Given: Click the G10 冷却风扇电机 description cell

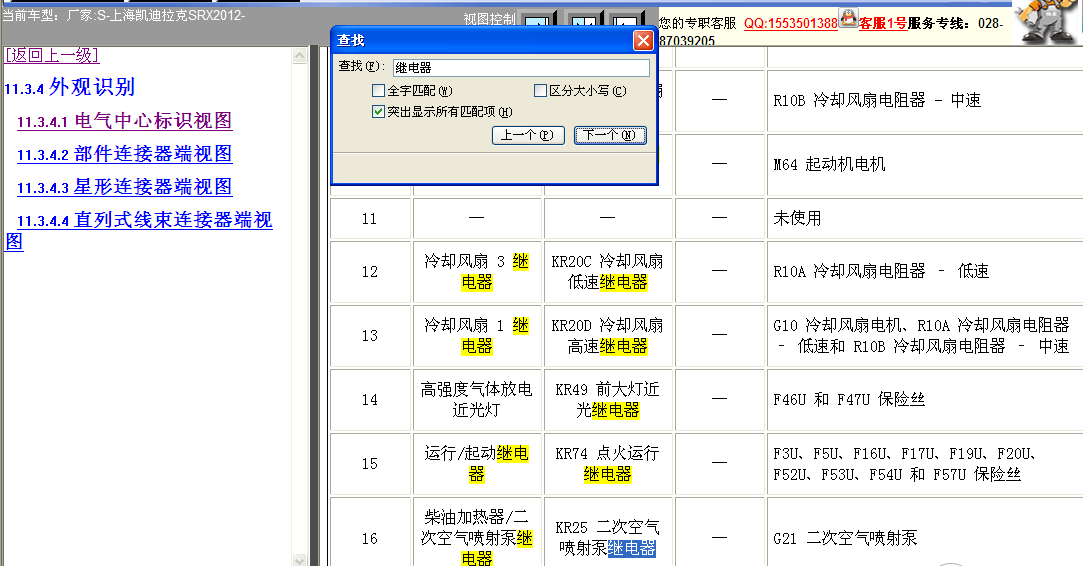Looking at the screenshot, I should (x=925, y=336).
